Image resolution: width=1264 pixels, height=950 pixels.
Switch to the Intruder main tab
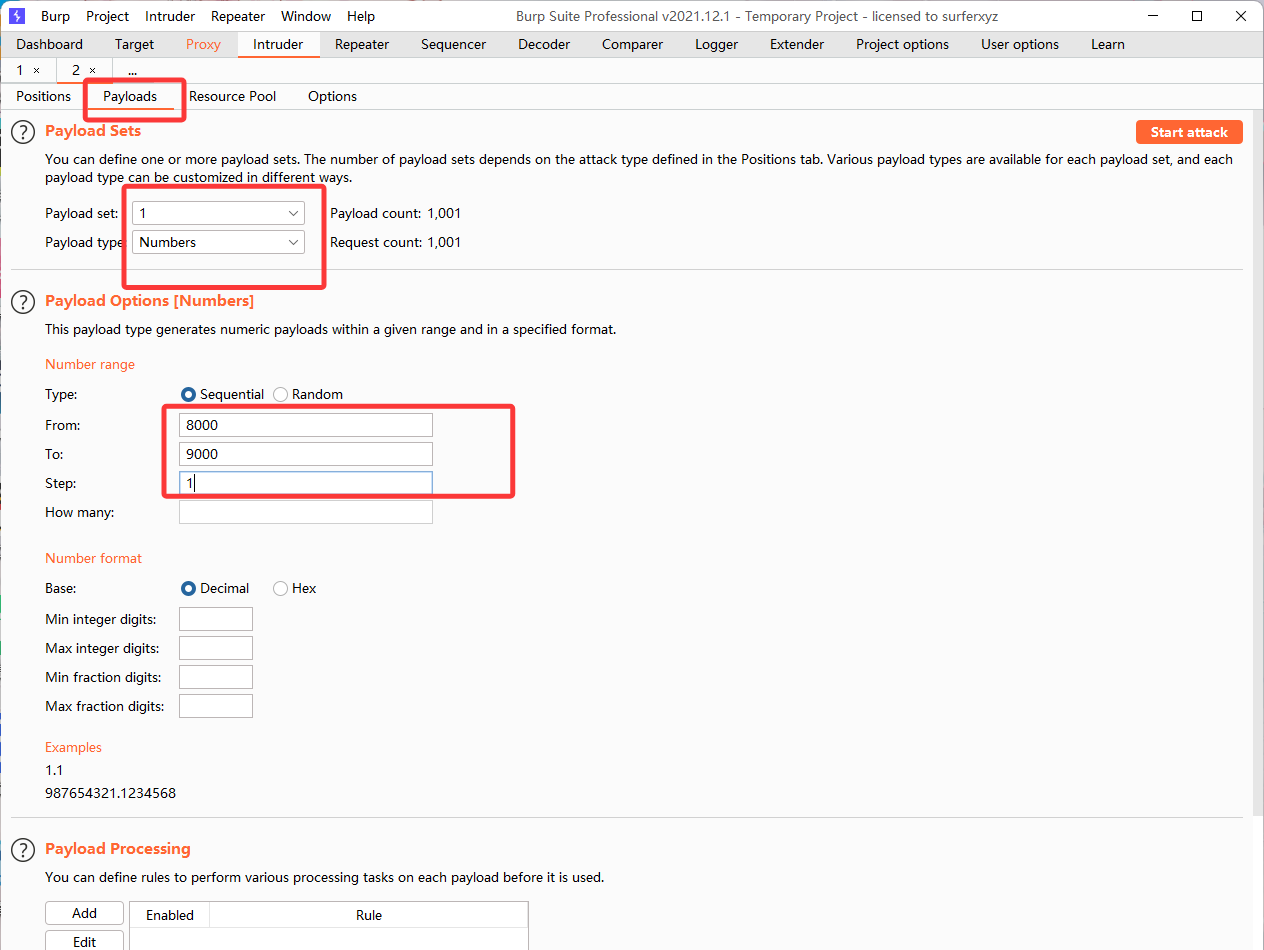tap(278, 44)
